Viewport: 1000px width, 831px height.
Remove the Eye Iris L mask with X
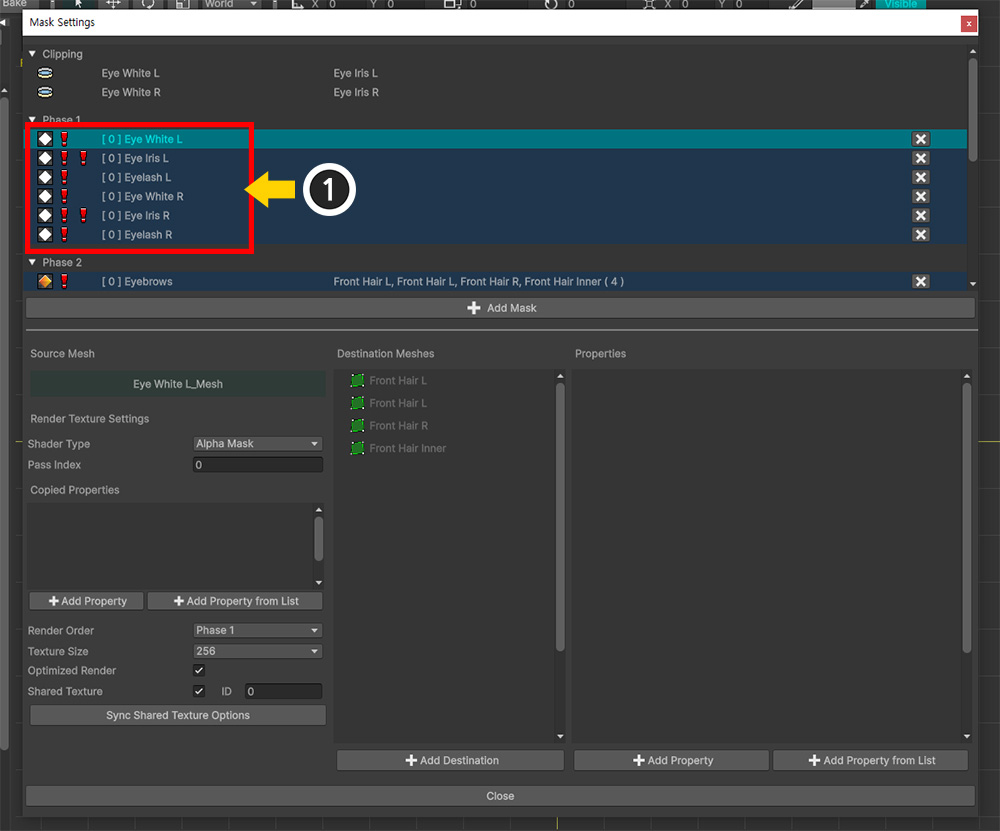(x=920, y=158)
